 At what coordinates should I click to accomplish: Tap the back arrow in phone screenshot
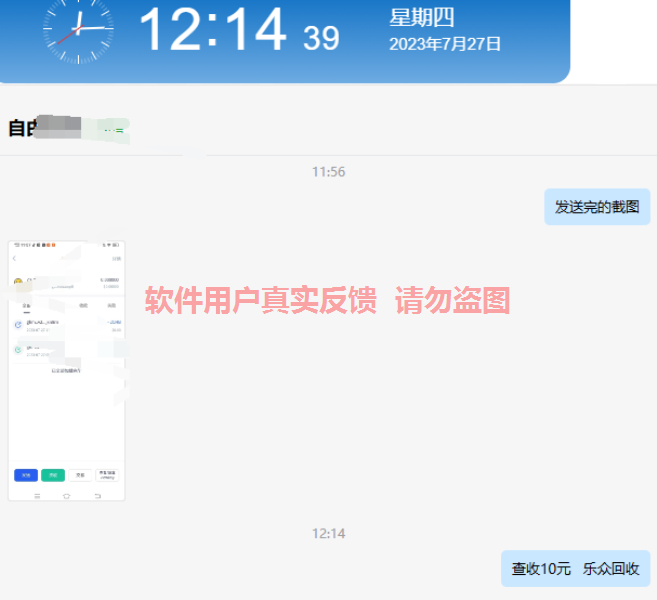15,259
